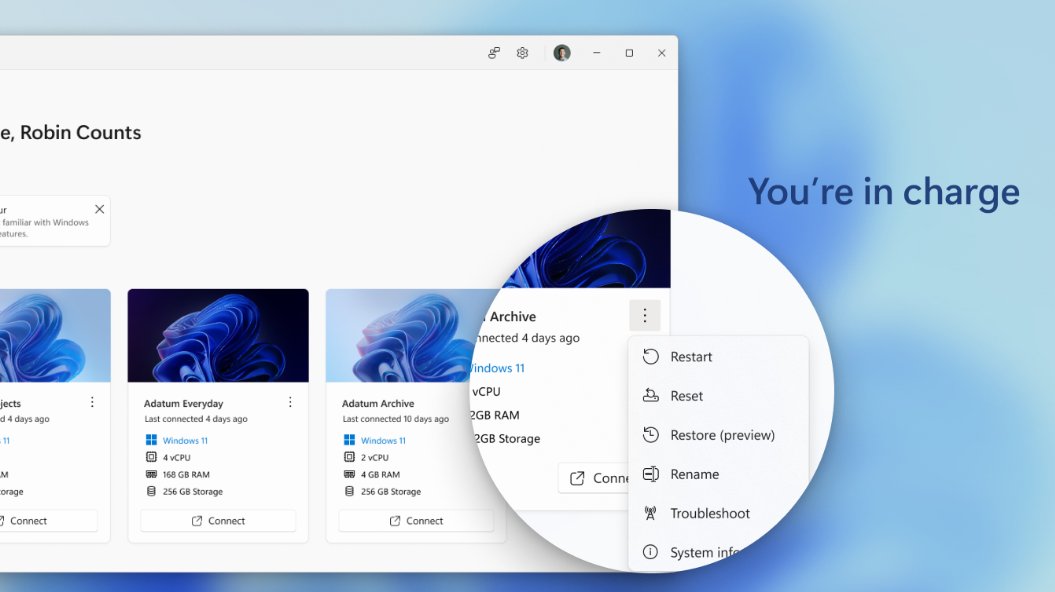Open the feedback icon in the title bar
This screenshot has width=1055, height=592.
(494, 53)
